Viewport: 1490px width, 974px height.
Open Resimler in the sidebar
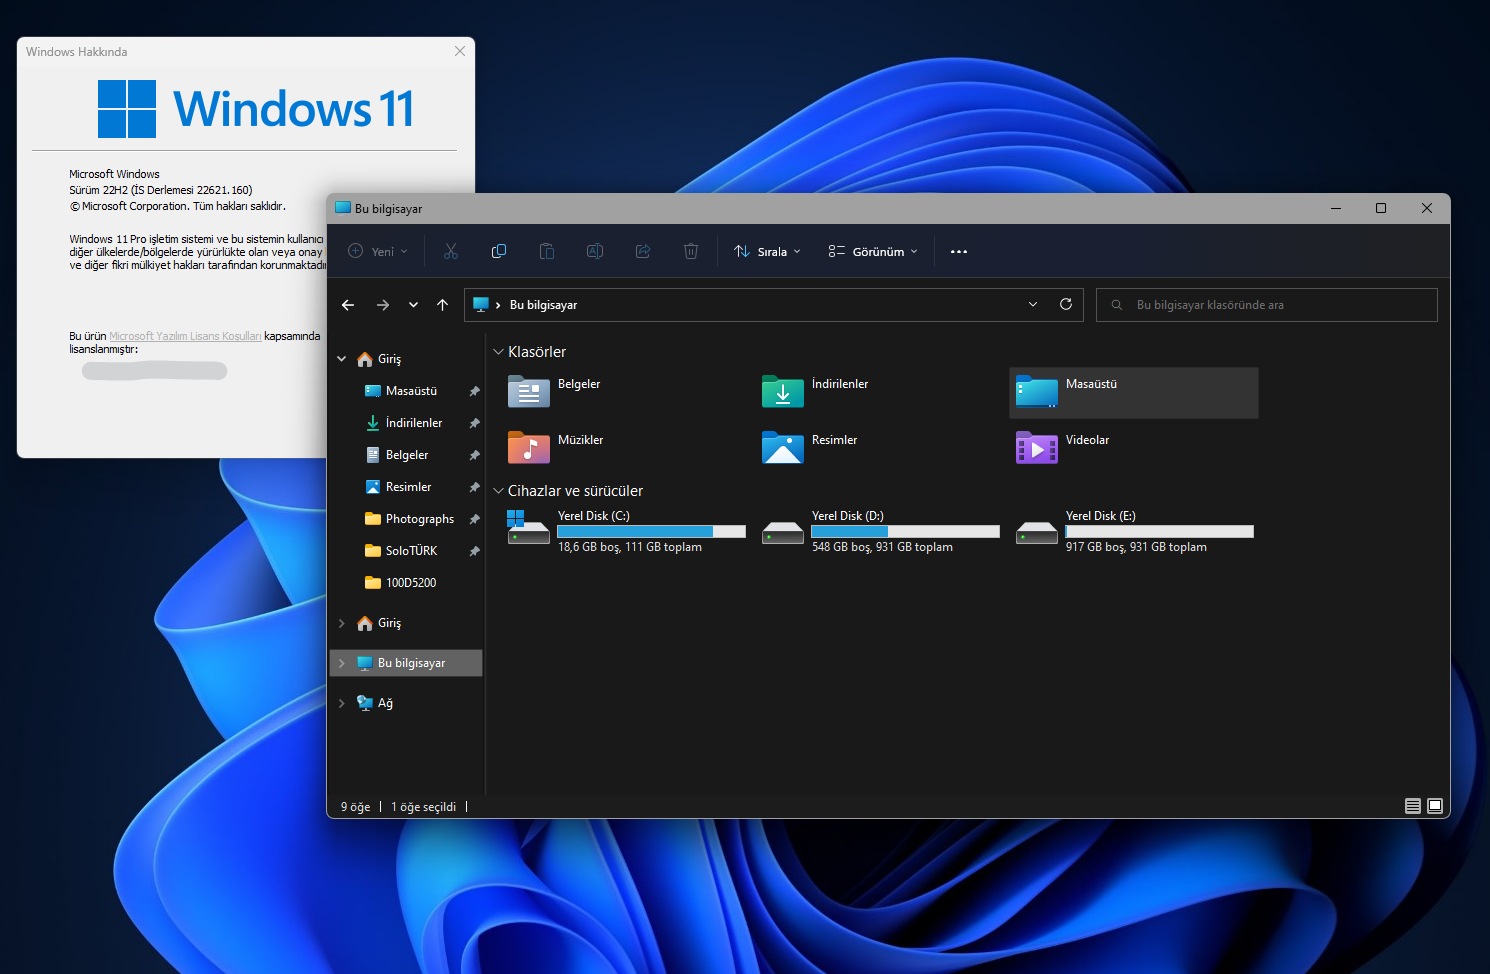(x=406, y=487)
